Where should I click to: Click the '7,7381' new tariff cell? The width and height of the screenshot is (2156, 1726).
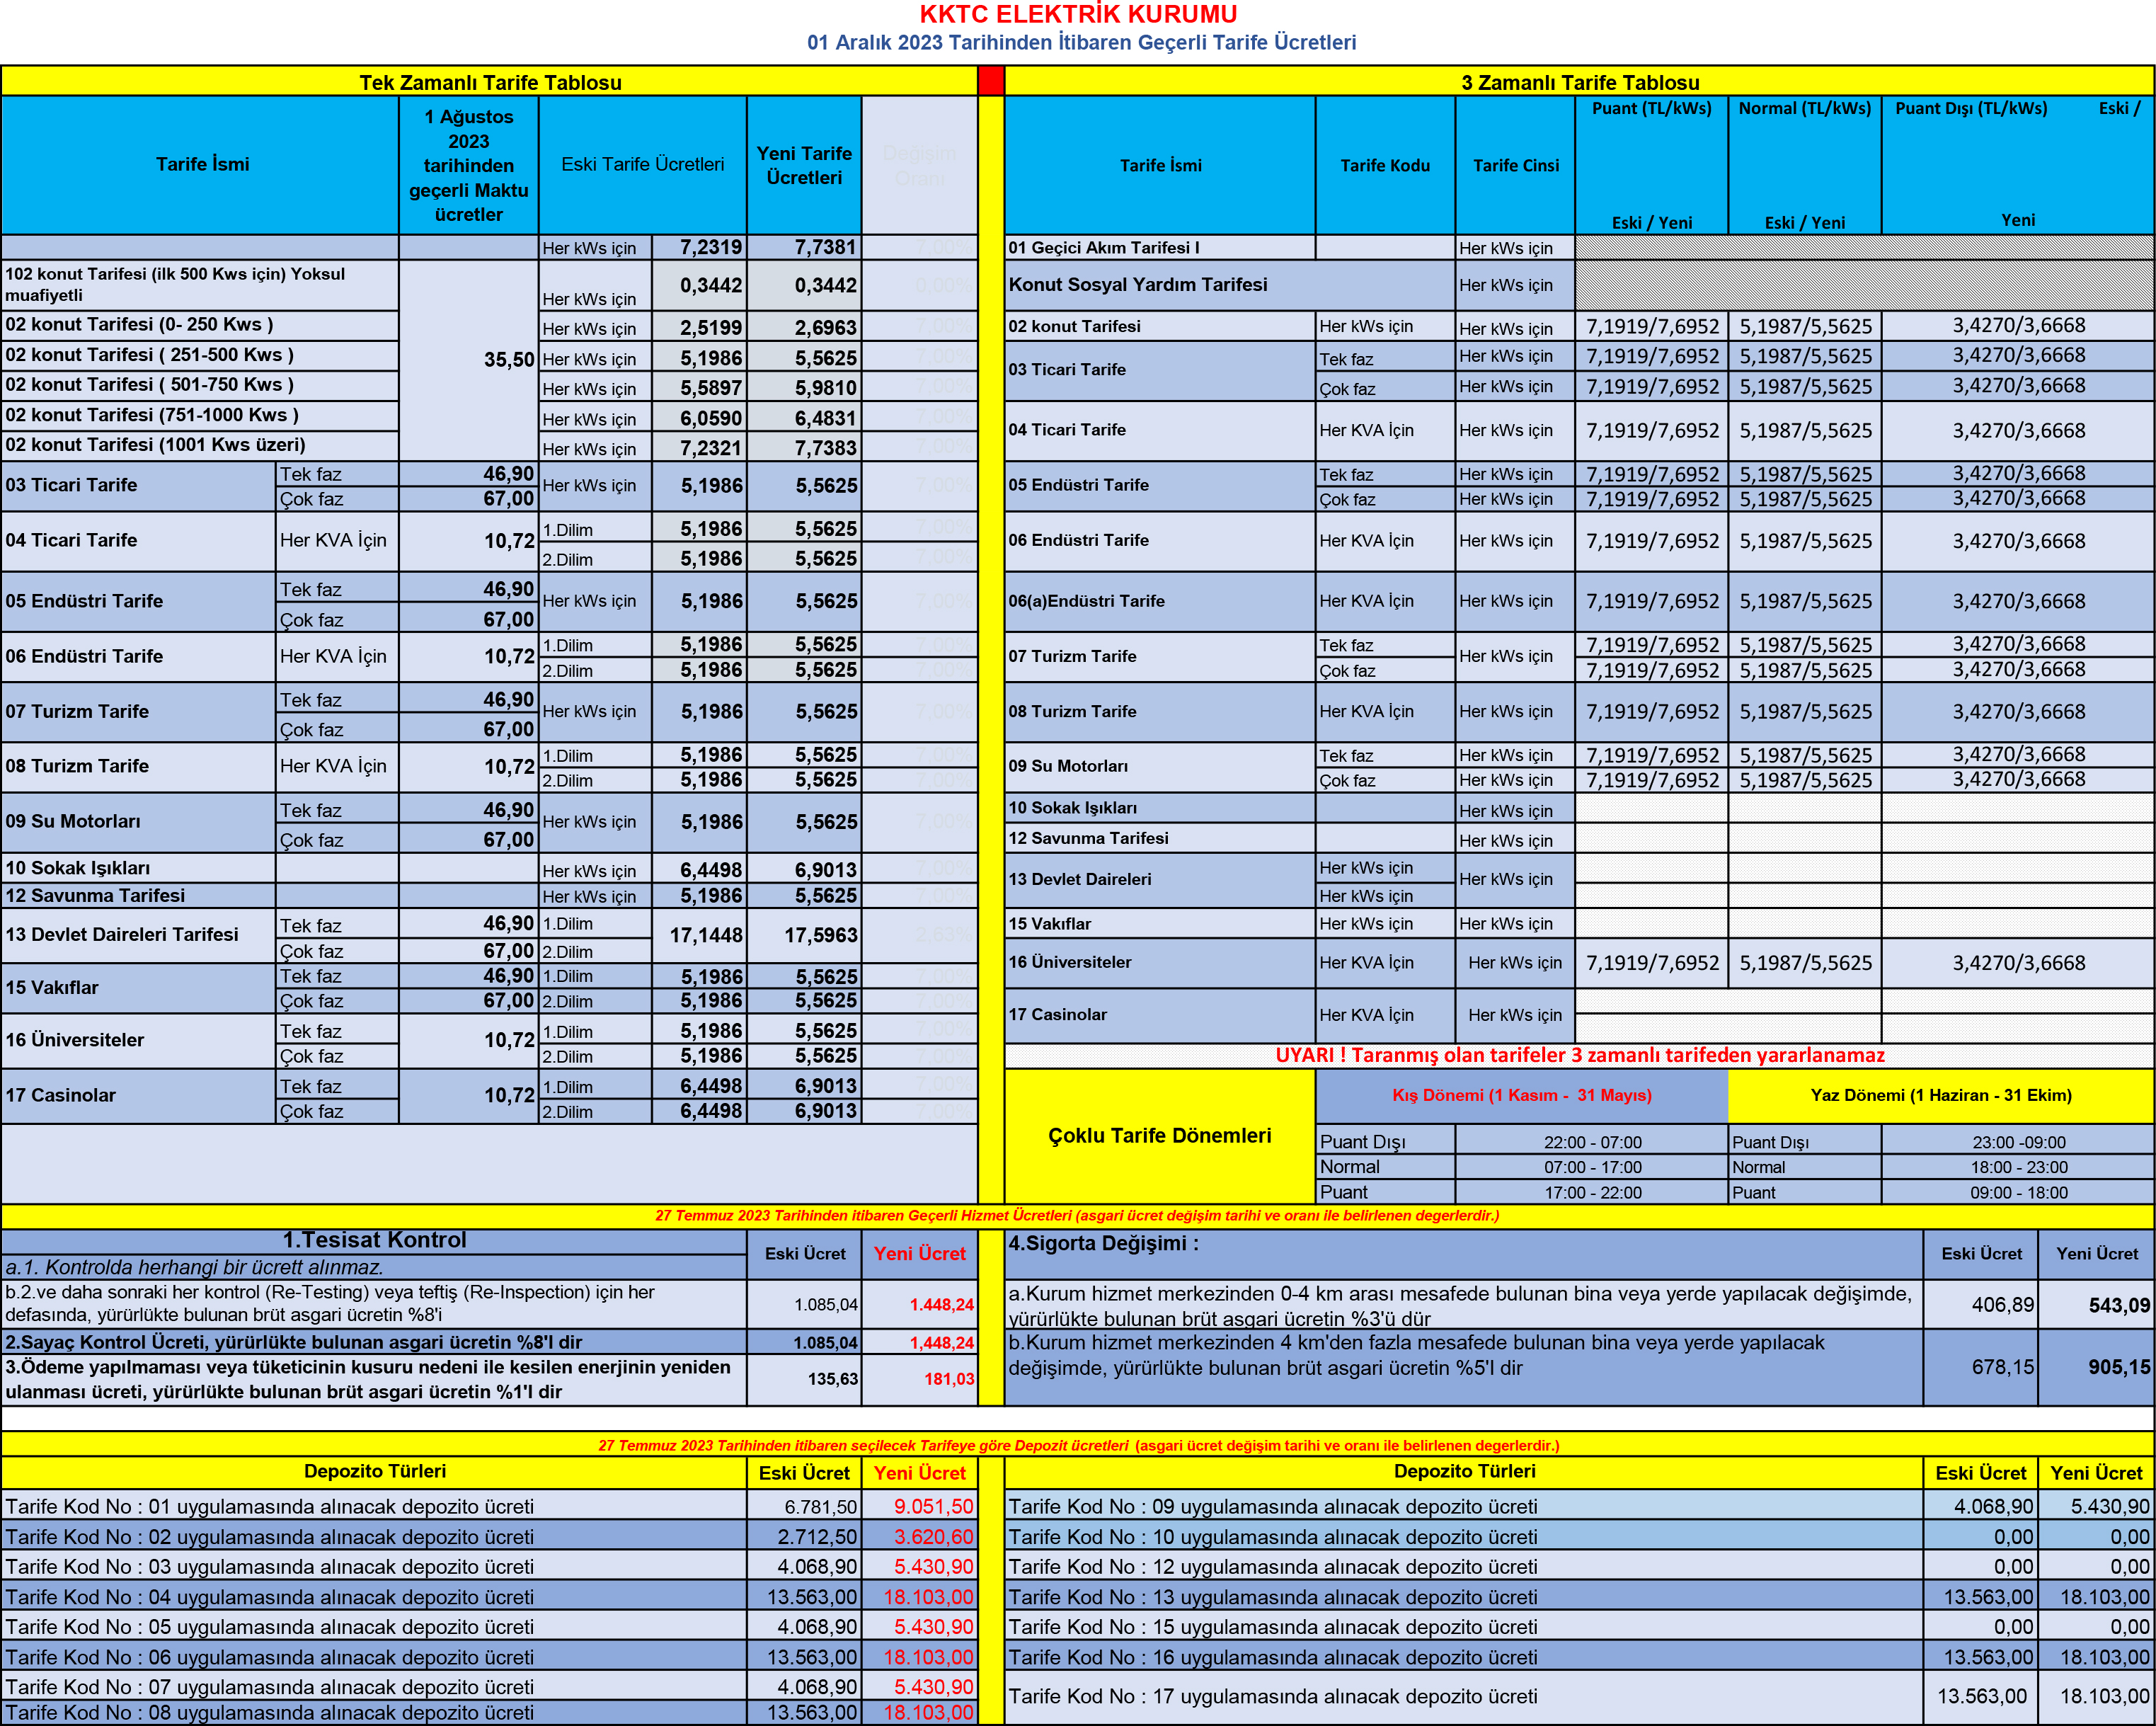click(x=804, y=247)
